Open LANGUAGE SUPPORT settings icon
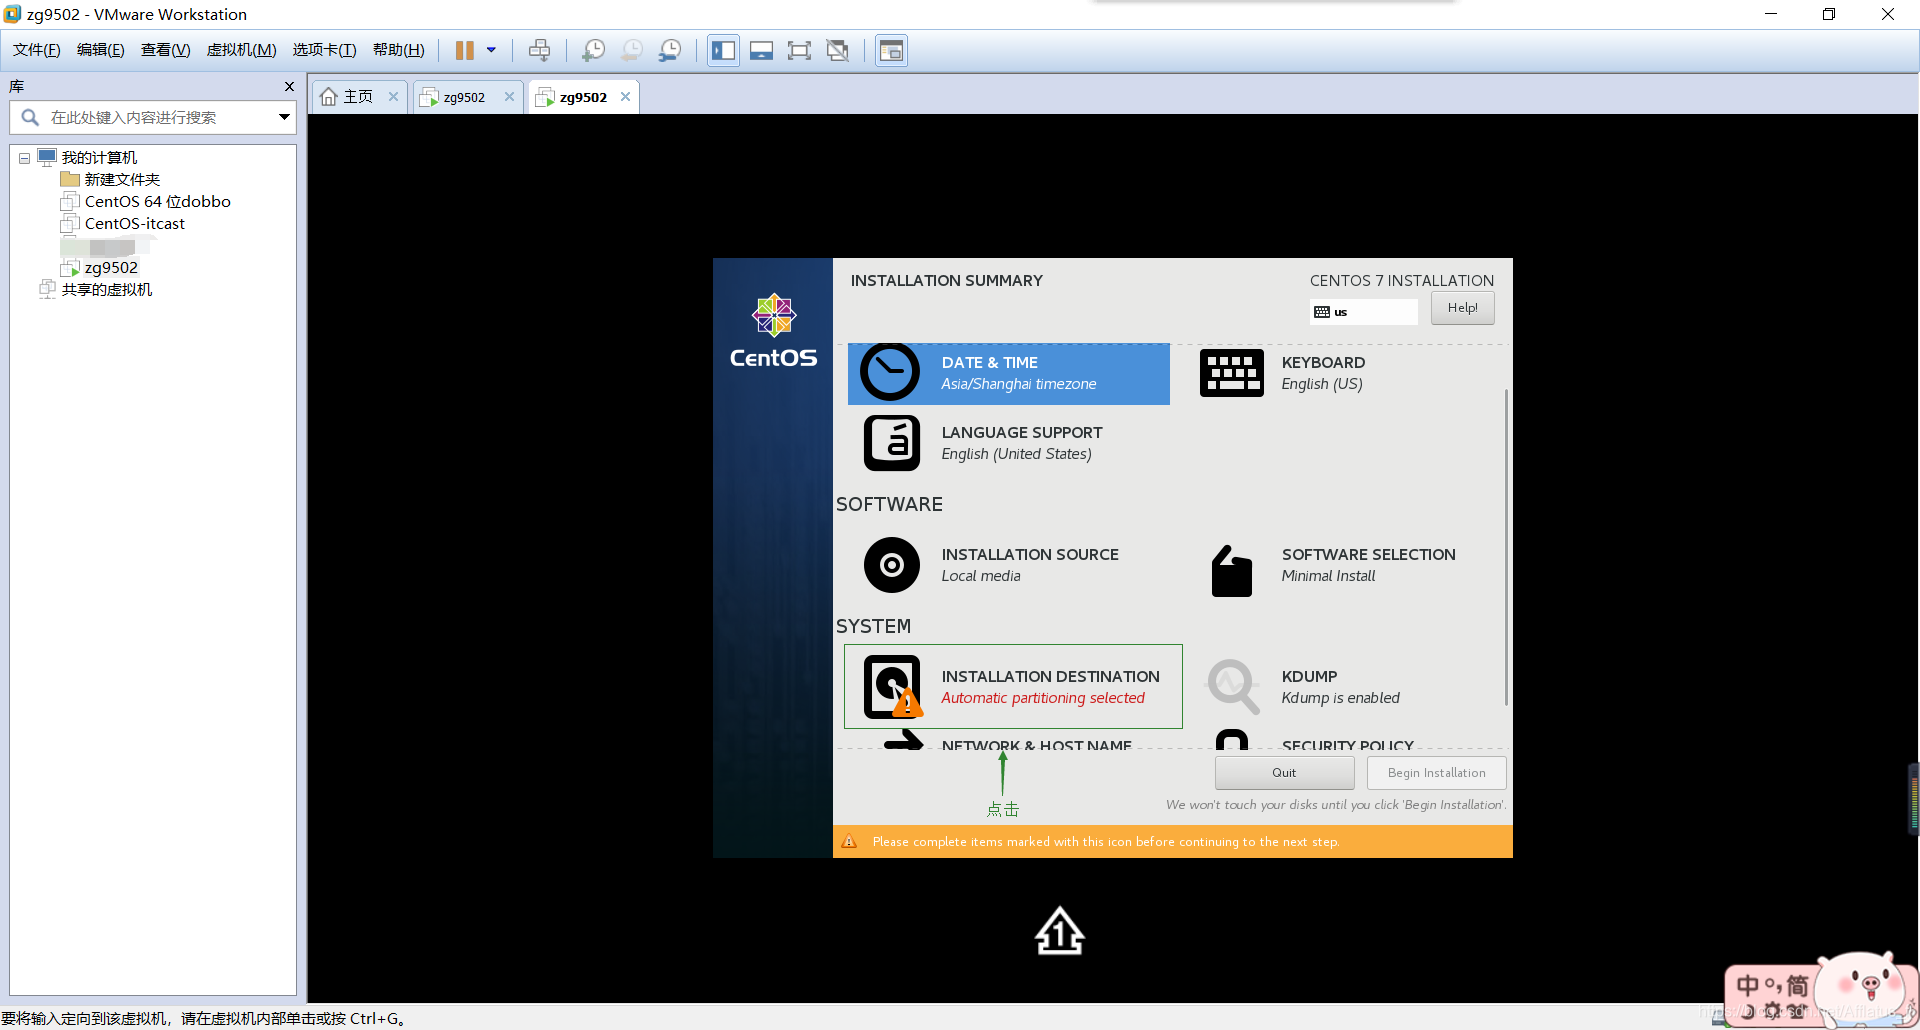Screen dimensions: 1920x1030 (891, 443)
